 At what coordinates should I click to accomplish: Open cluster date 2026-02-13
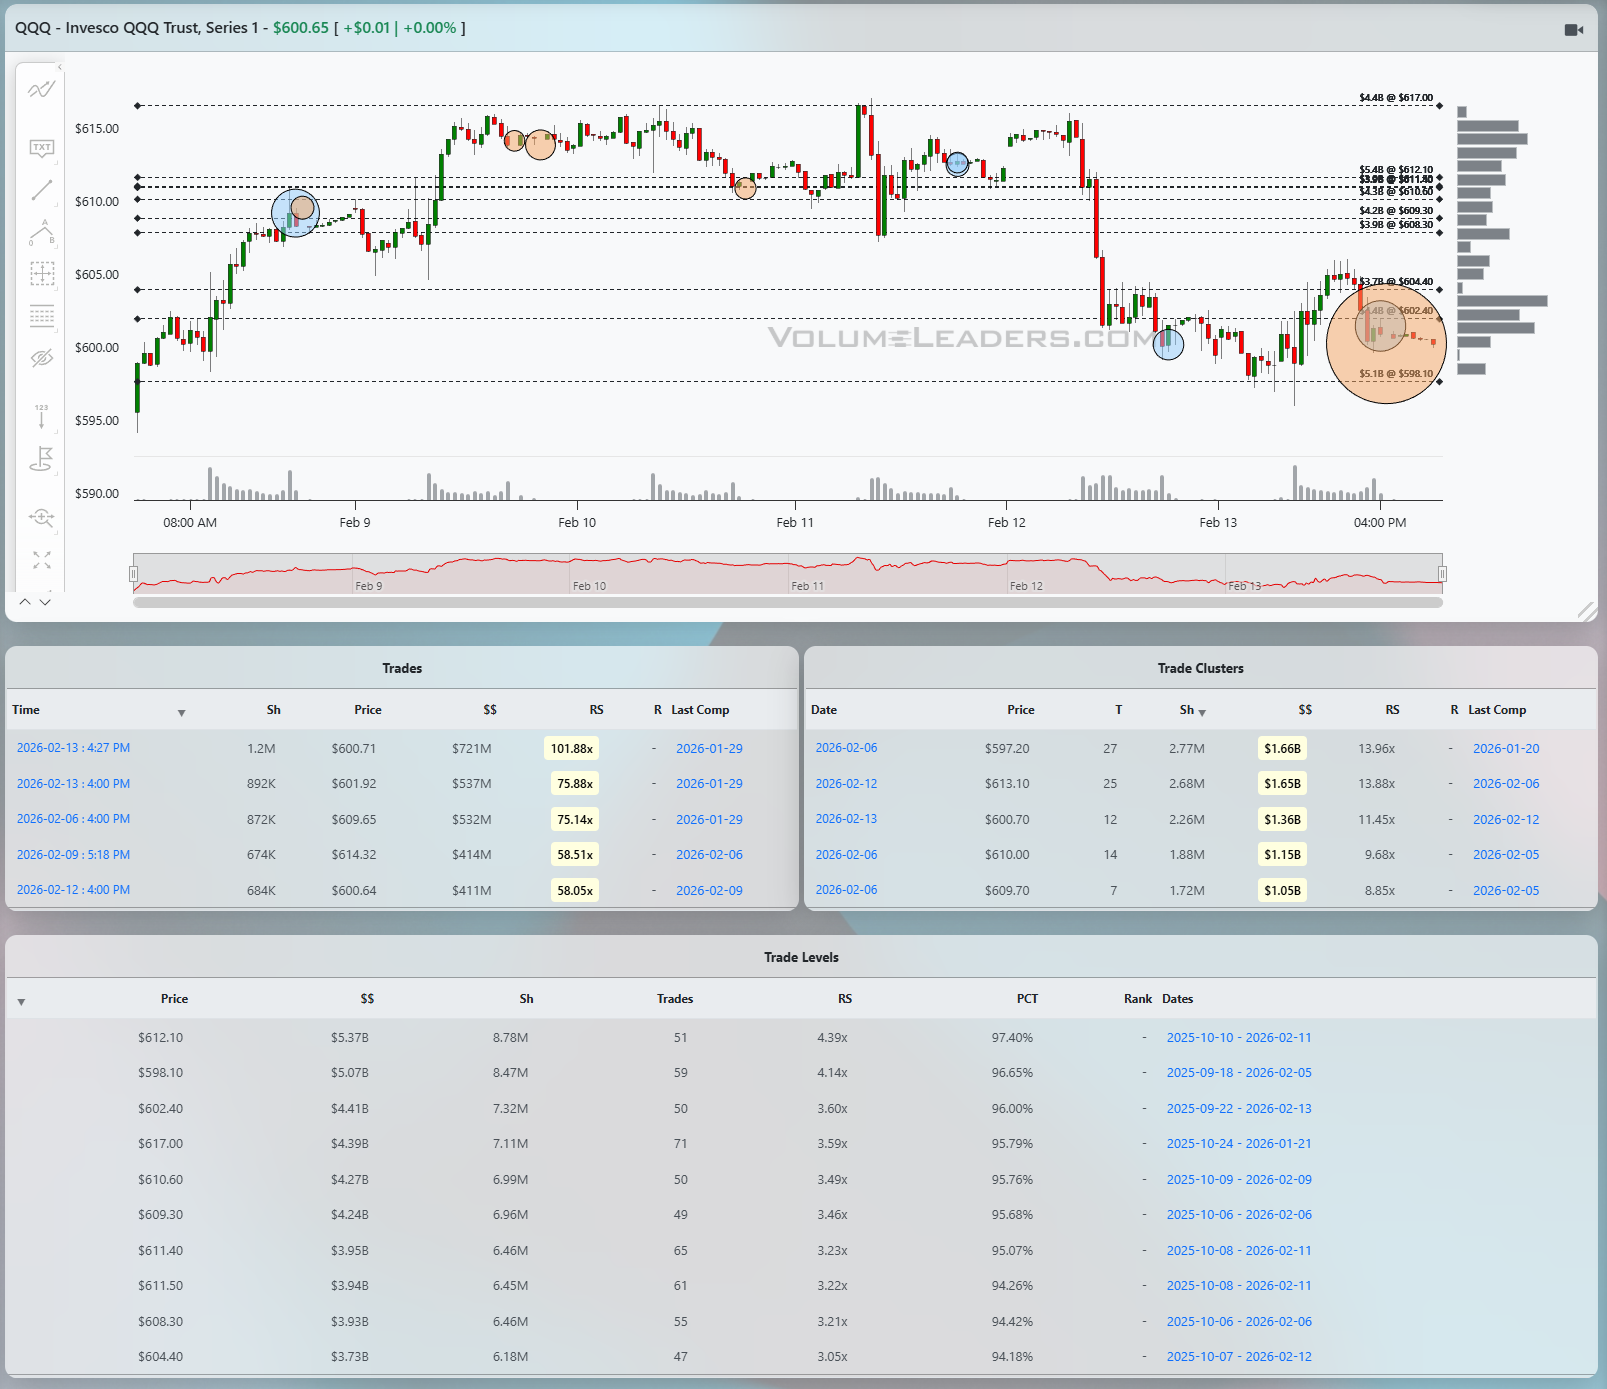(846, 819)
